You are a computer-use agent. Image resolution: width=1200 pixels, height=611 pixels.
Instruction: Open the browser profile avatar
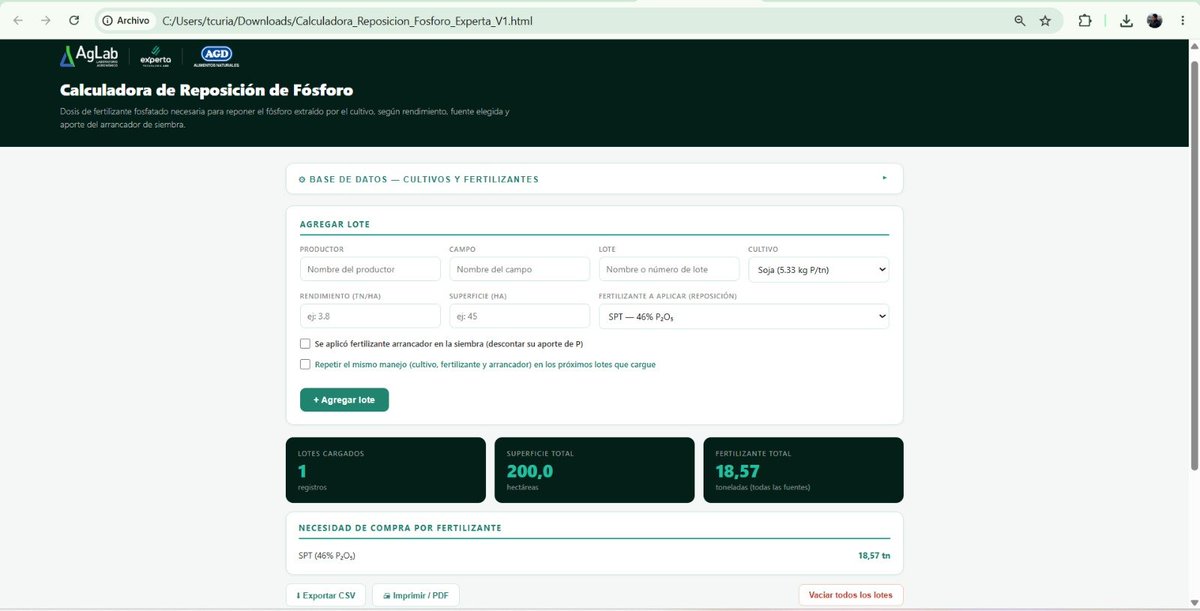tap(1154, 20)
